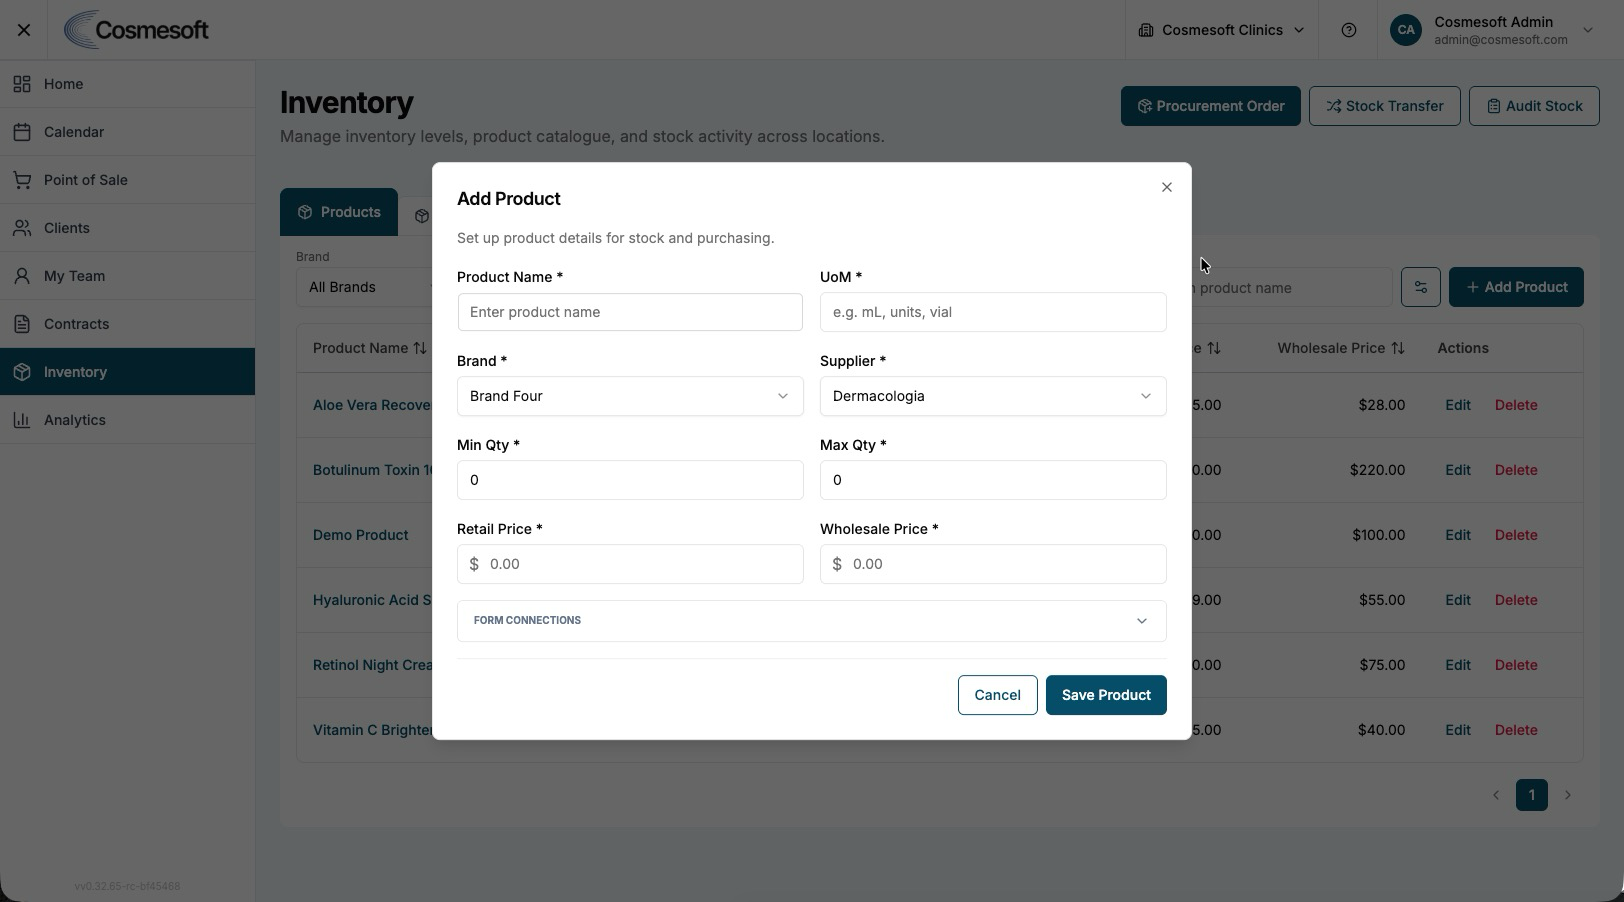
Task: Open Inventory in the sidebar
Action: [x=128, y=372]
